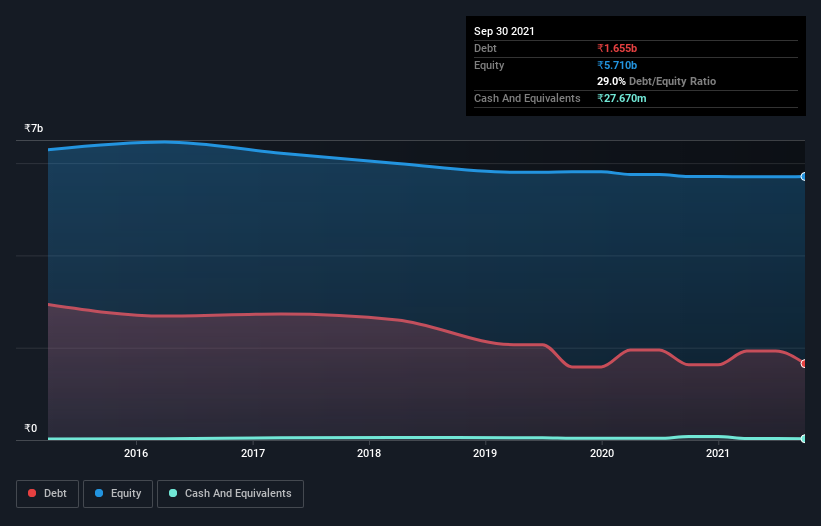Toggle the Debt series legend button
The image size is (821, 526).
(48, 494)
